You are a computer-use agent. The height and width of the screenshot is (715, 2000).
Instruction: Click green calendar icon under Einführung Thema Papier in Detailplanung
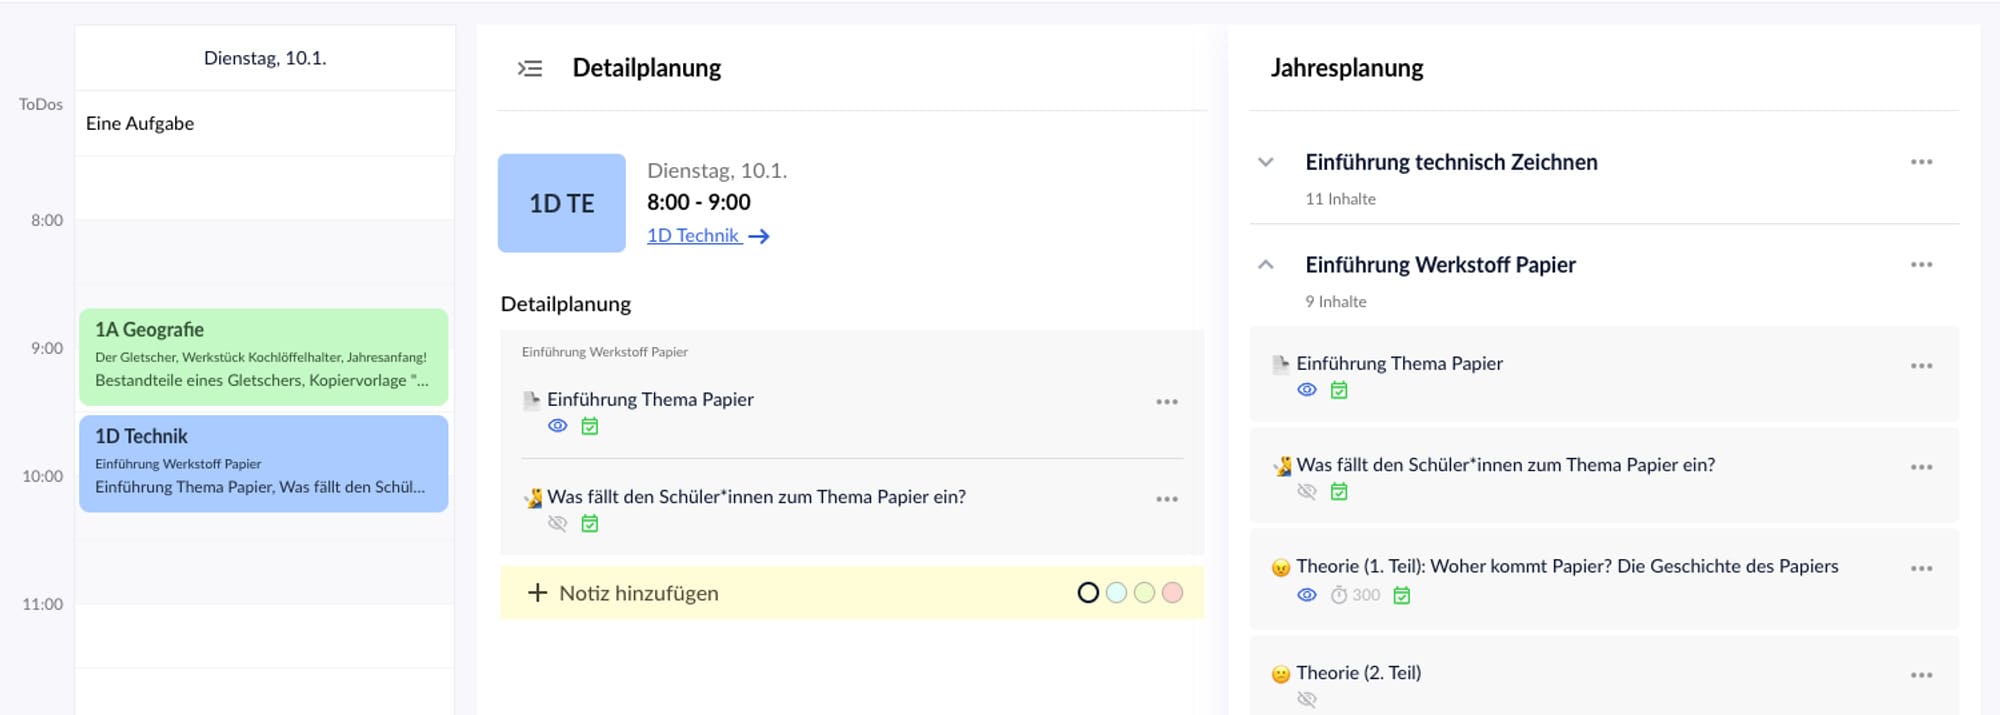click(590, 427)
